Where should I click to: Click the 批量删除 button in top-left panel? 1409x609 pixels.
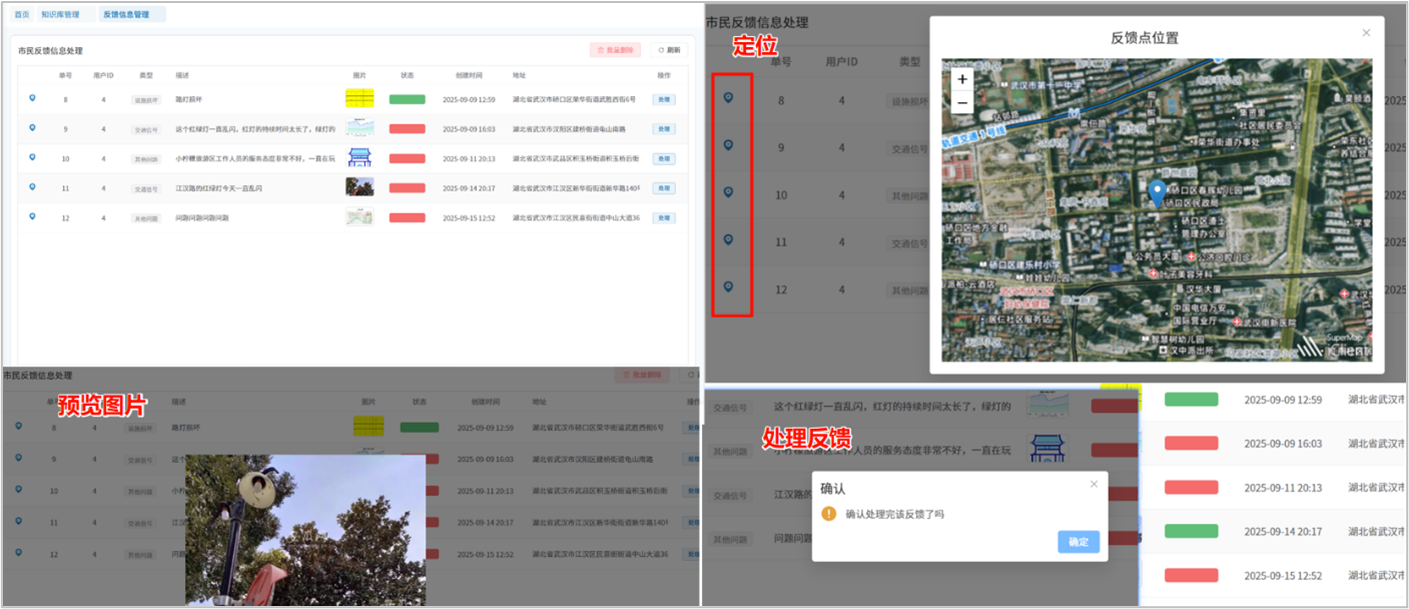click(x=615, y=50)
